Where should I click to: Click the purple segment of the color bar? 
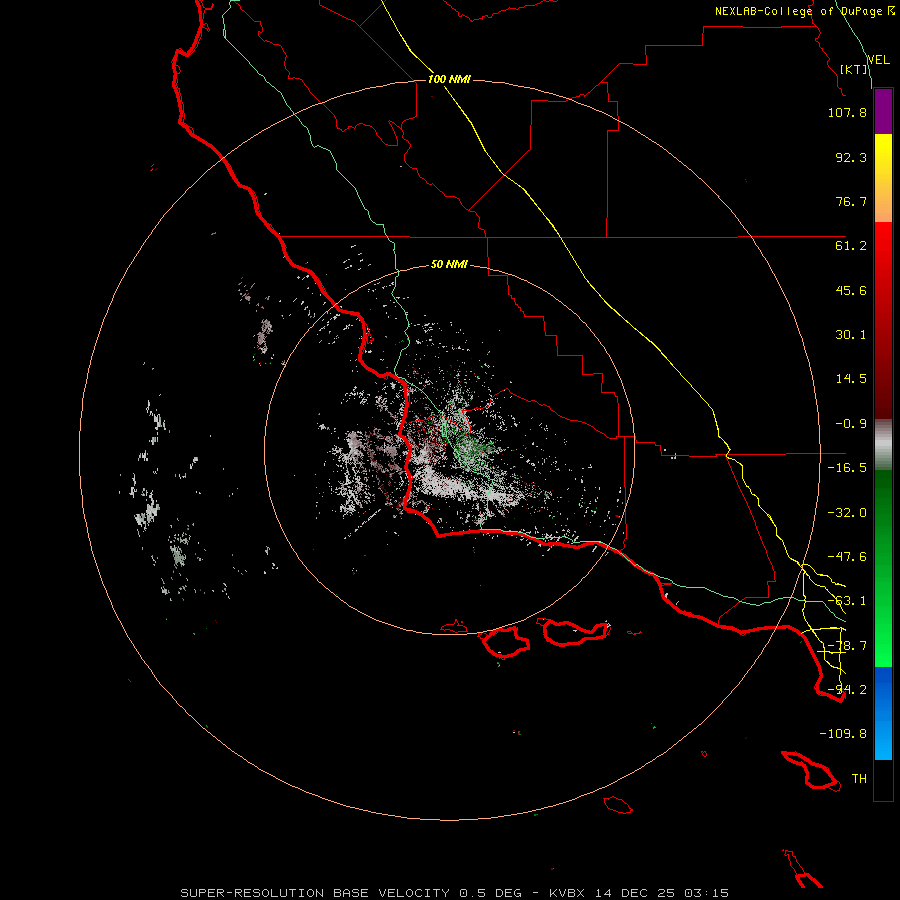[x=883, y=112]
